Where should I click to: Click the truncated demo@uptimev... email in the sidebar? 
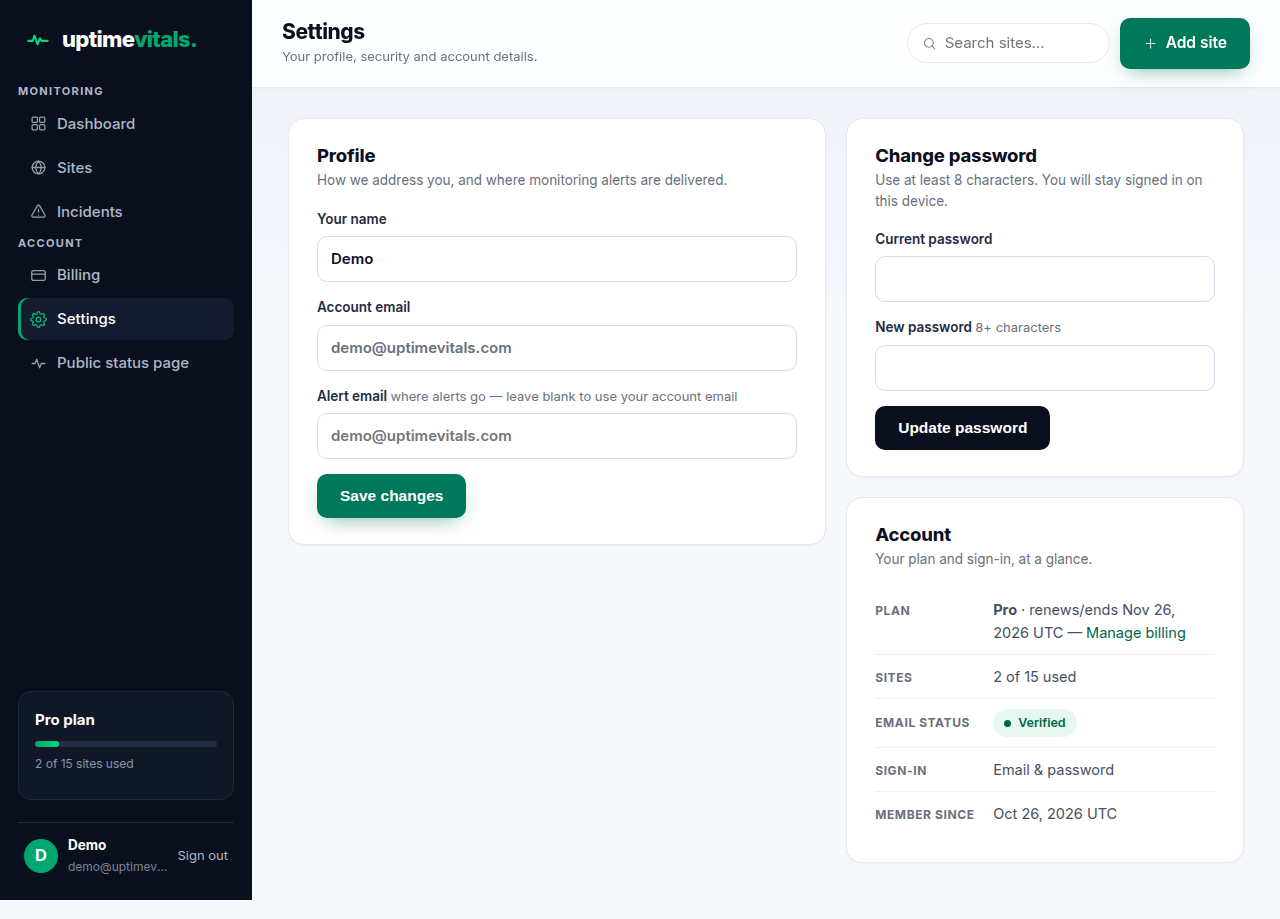[x=118, y=867]
